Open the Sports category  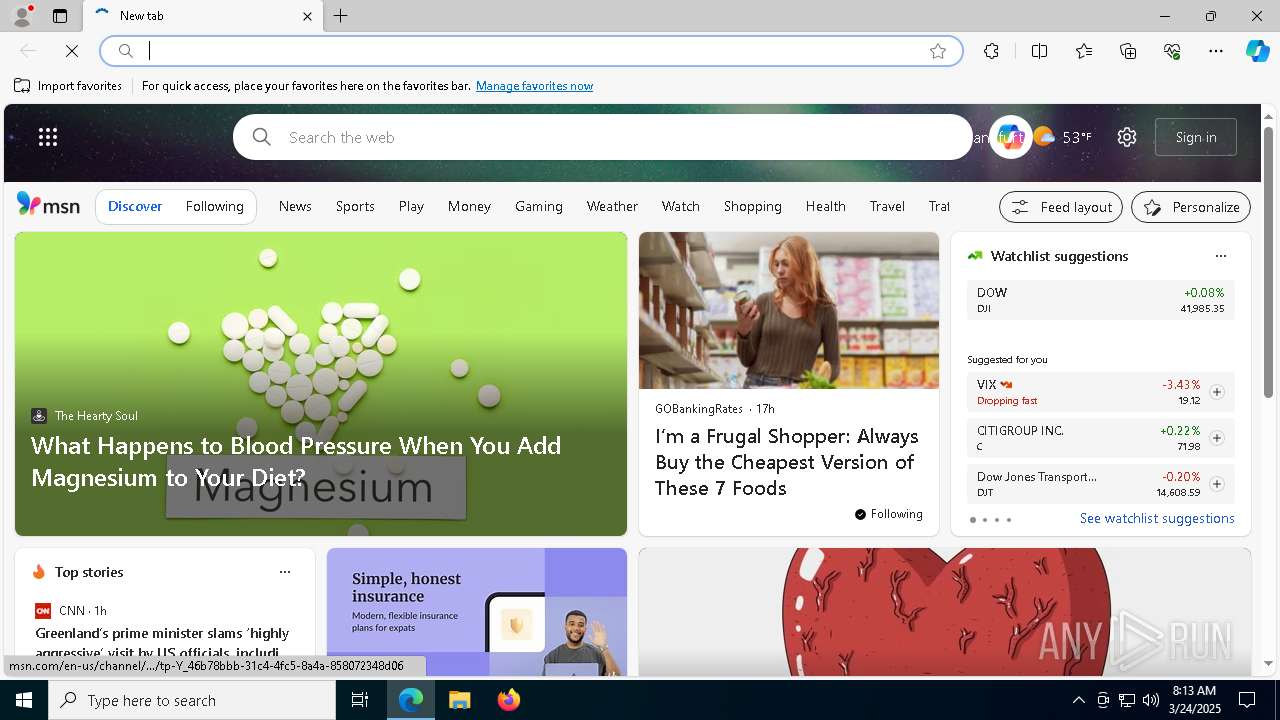click(x=355, y=206)
